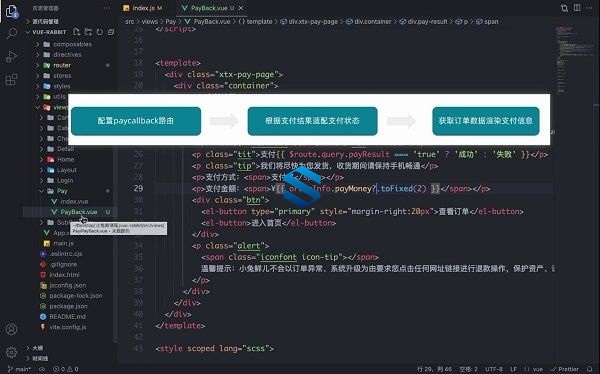The width and height of the screenshot is (600, 374).
Task: Click the LF end-of-line indicator
Action: tap(514, 369)
